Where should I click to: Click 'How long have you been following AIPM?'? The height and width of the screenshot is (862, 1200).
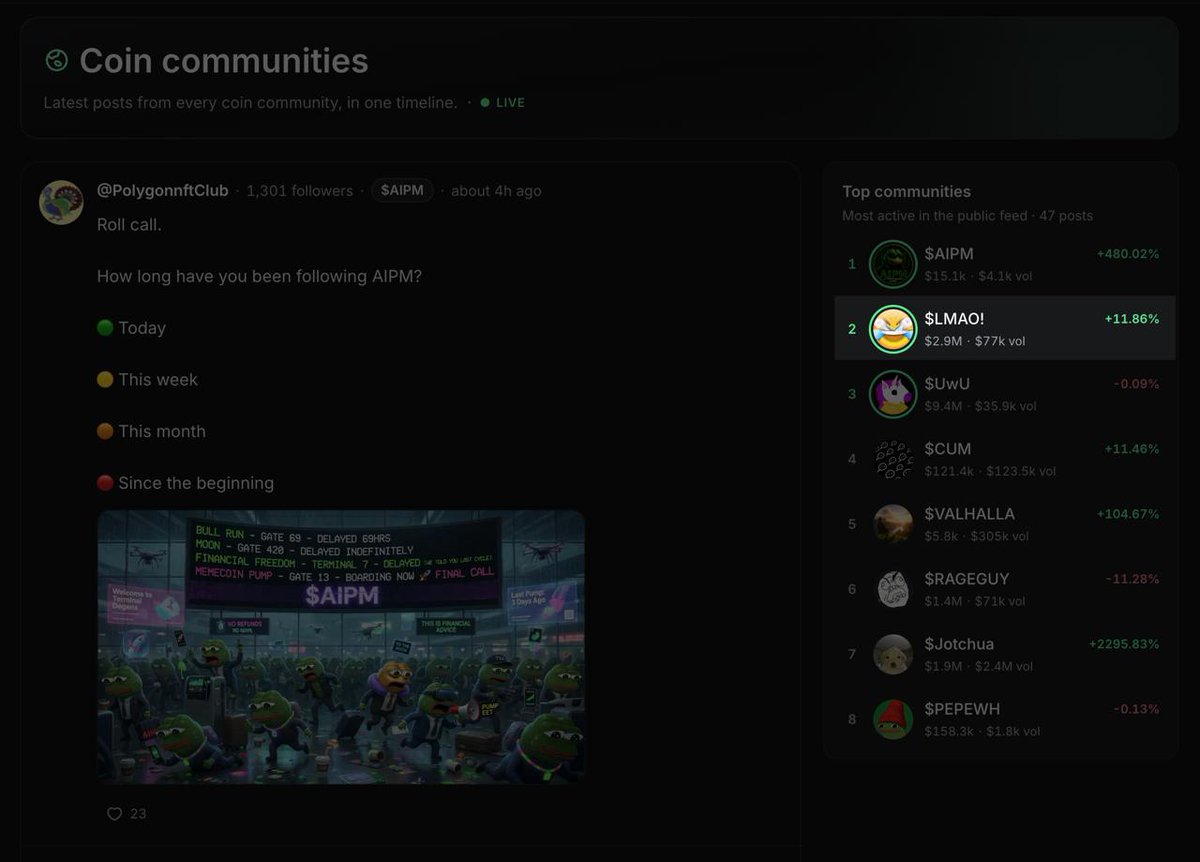tap(259, 276)
